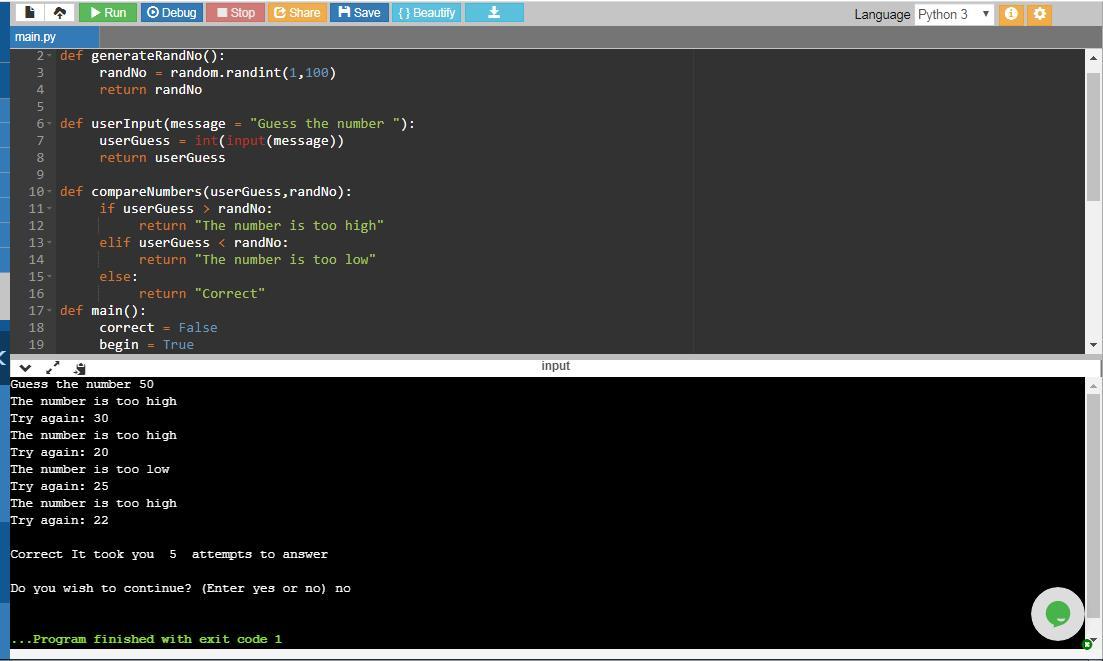Screen dimensions: 1103x661
Task: Open the Language Python 3 dropdown
Action: tap(955, 14)
